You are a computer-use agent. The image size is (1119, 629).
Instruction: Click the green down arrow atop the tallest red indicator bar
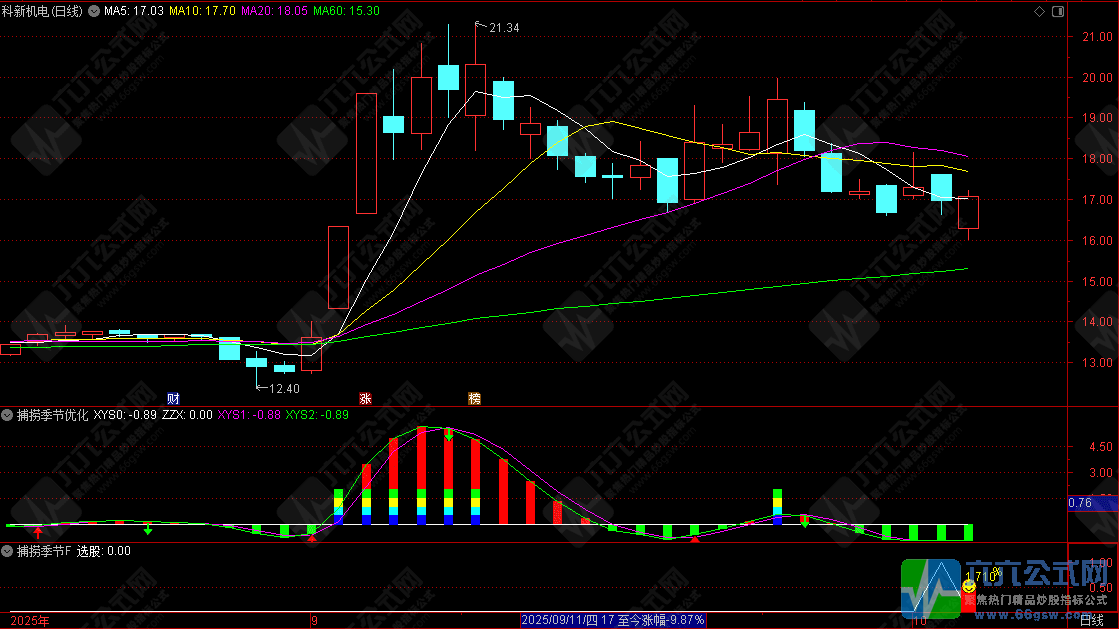449,436
